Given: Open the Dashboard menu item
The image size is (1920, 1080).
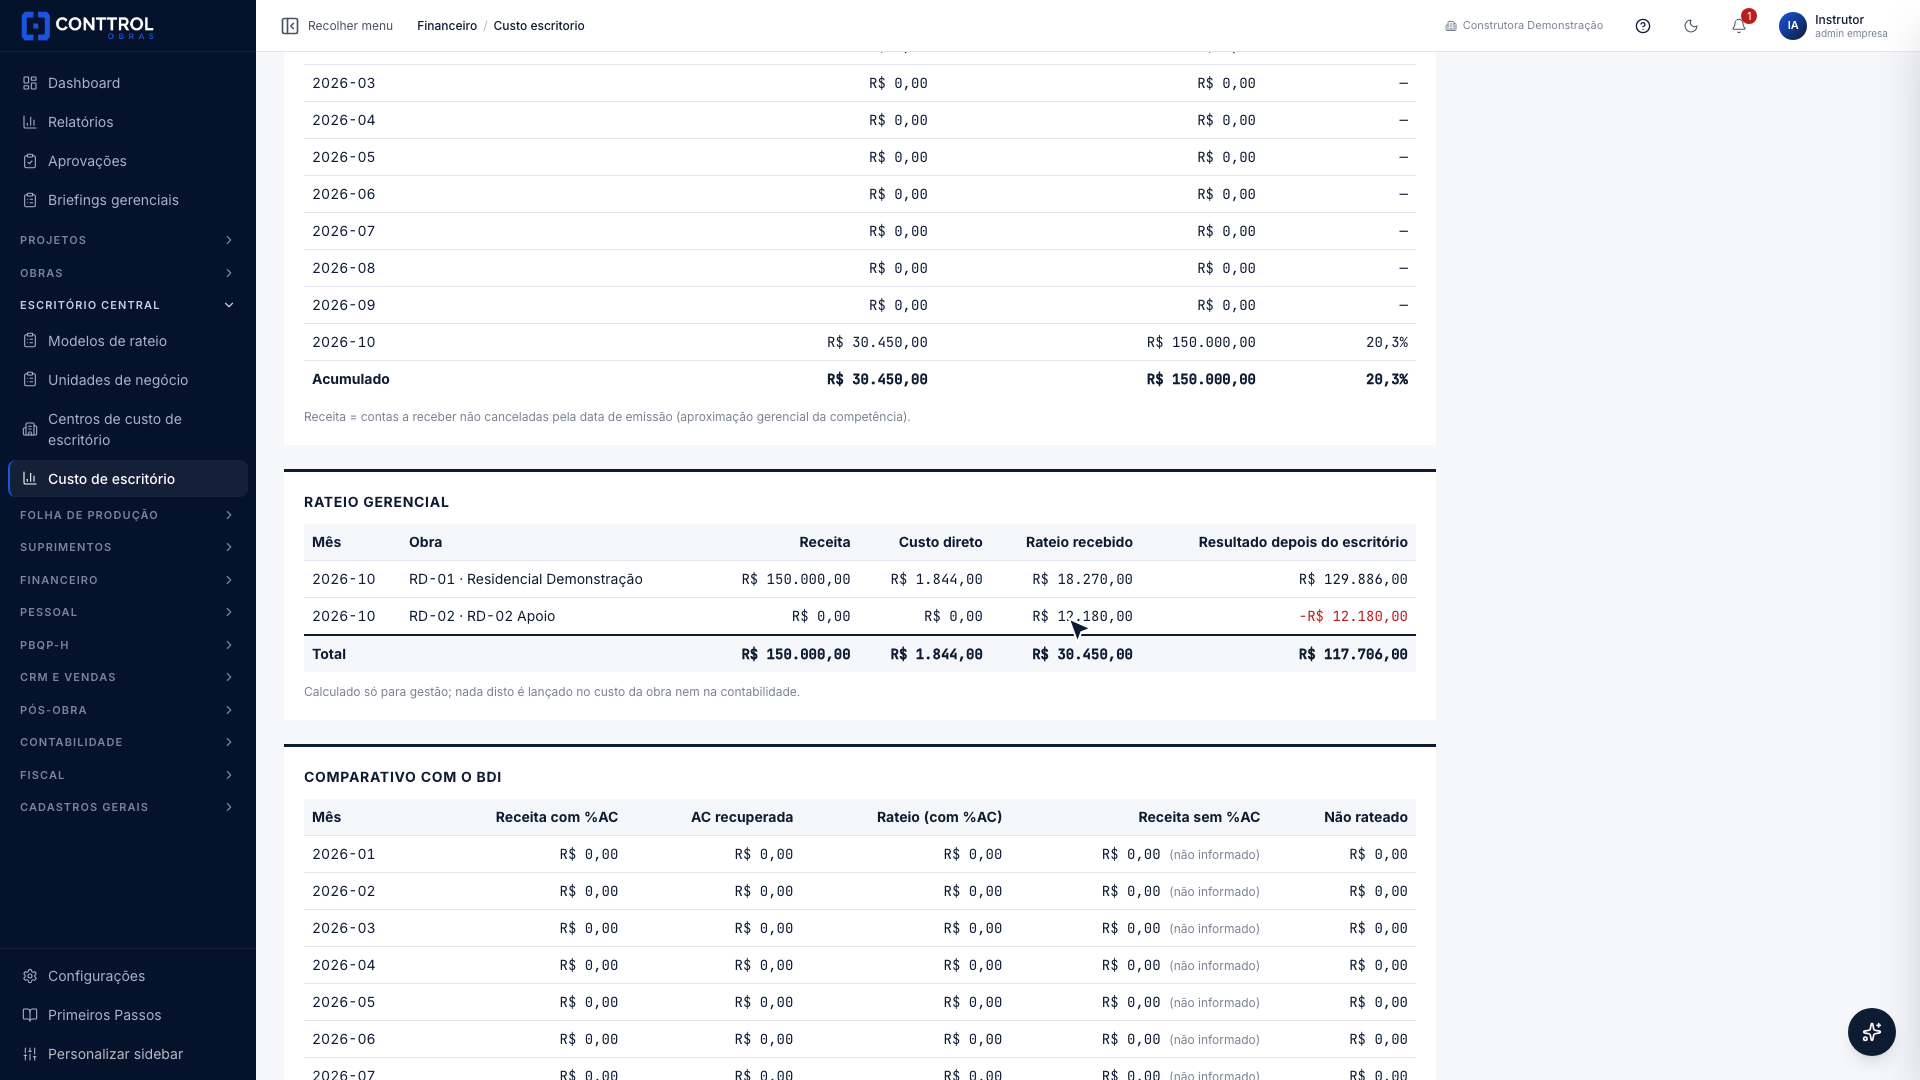Looking at the screenshot, I should (x=128, y=83).
